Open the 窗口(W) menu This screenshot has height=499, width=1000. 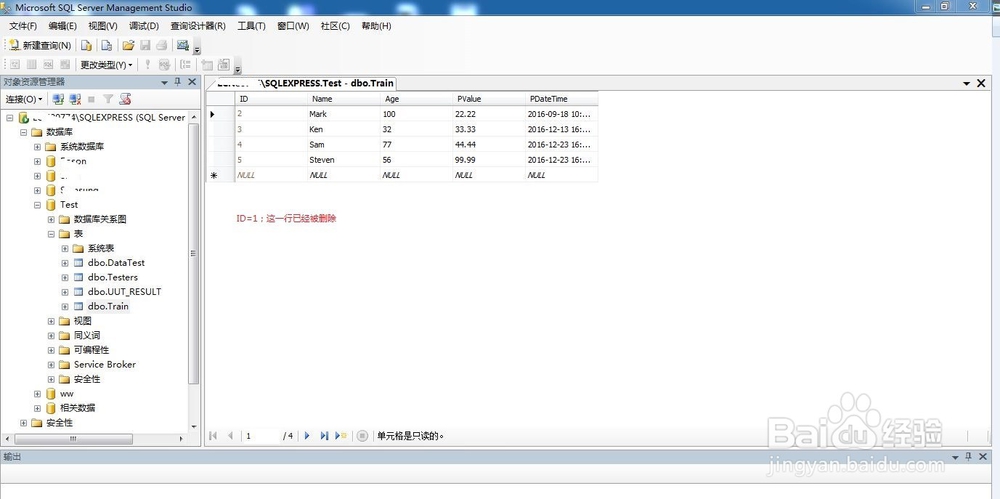click(x=293, y=26)
